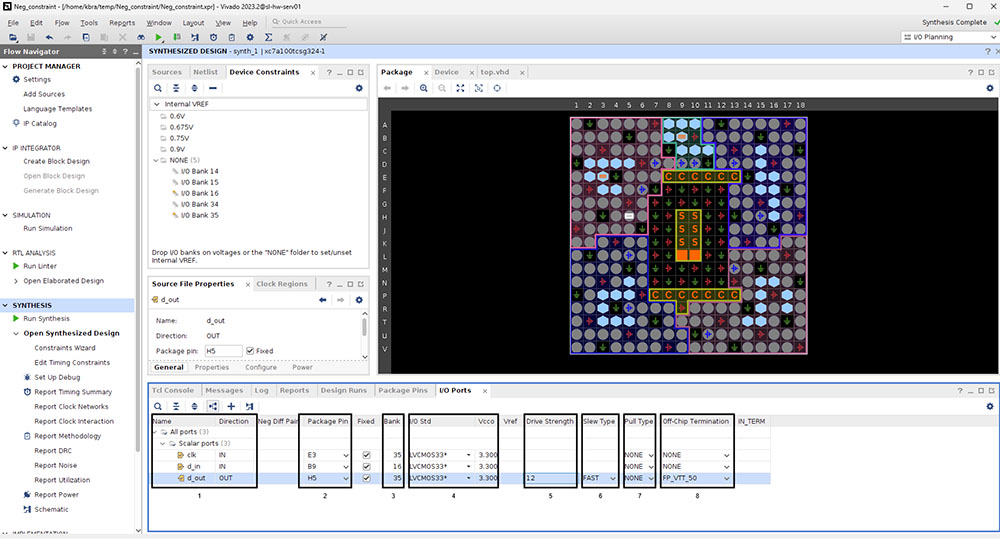The width and height of the screenshot is (1000, 539).
Task: Click the Quick Access search field
Action: pos(309,22)
